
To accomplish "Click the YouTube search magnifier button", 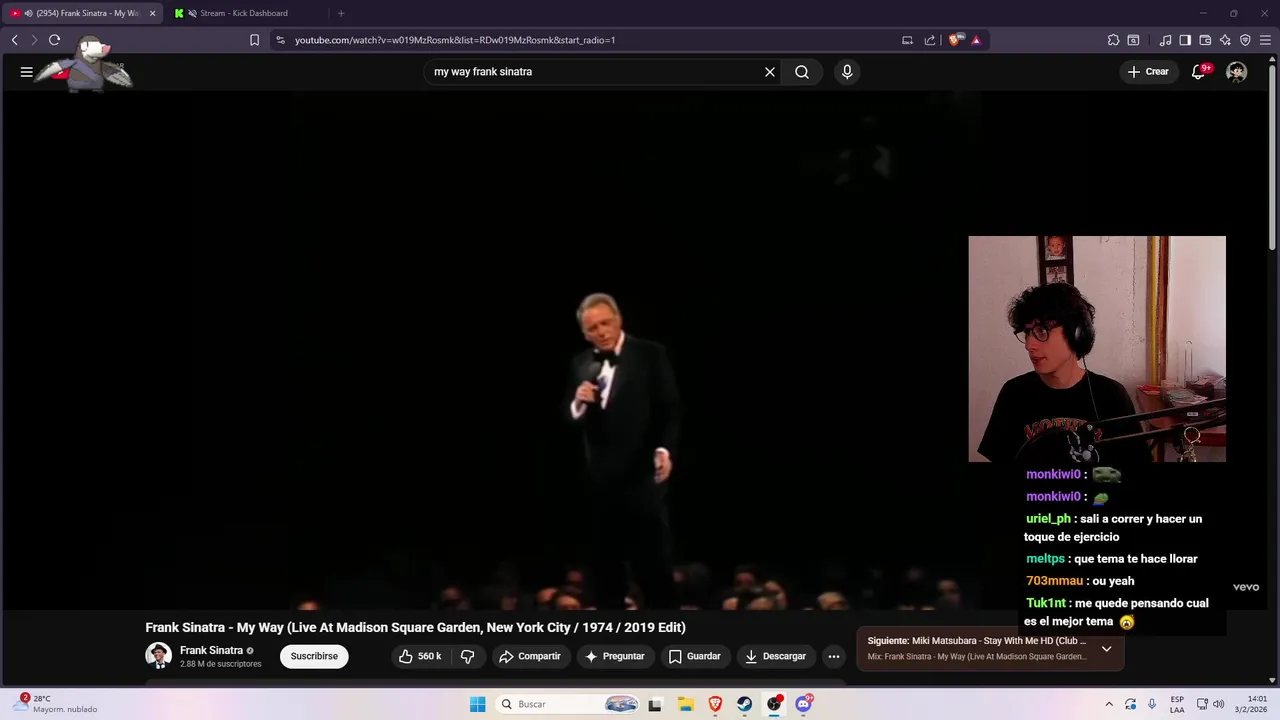I will coord(802,72).
